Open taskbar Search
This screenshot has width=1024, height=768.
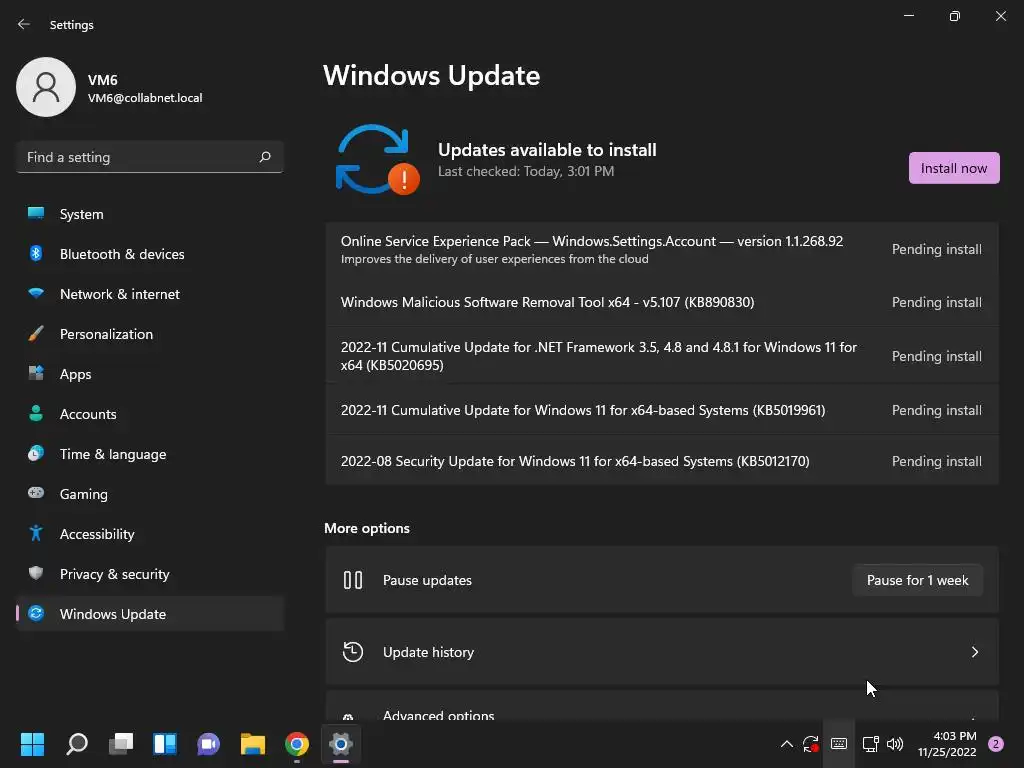tap(77, 744)
